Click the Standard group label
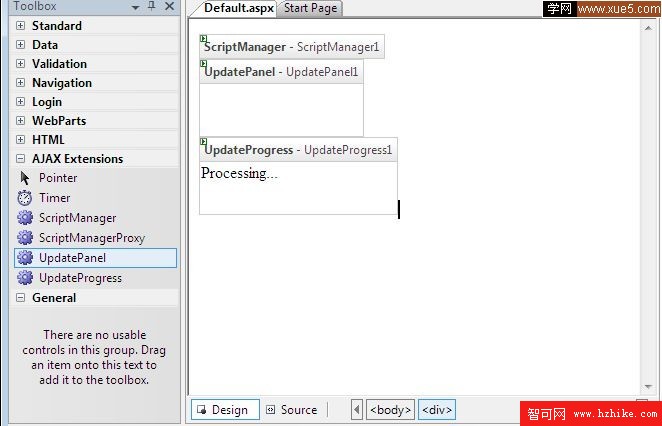The width and height of the screenshot is (662, 426). coord(57,25)
